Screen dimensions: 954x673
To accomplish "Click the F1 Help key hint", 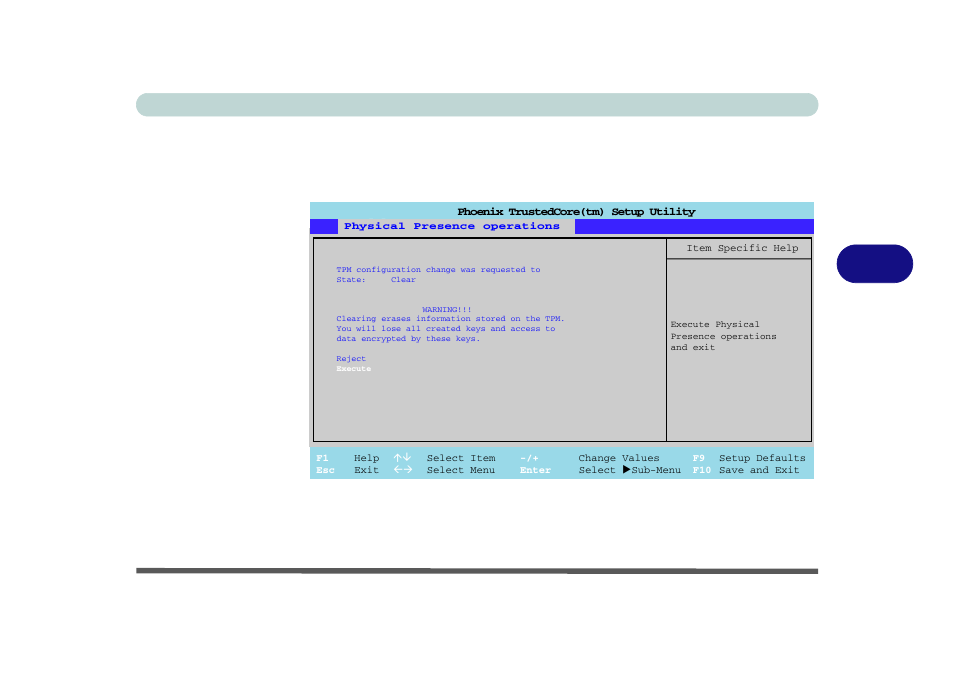I will (x=347, y=458).
